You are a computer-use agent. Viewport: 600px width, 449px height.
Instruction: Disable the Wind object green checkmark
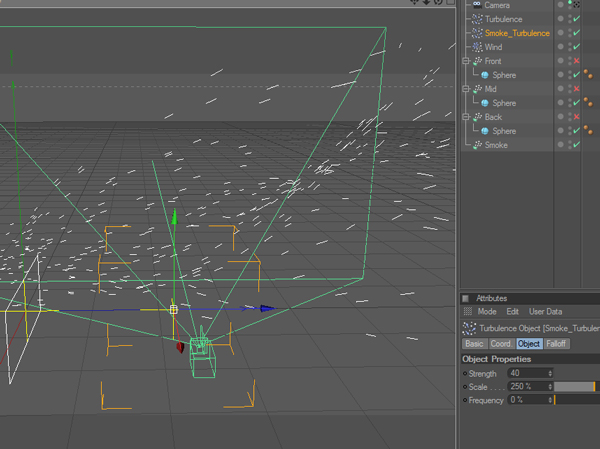(577, 47)
